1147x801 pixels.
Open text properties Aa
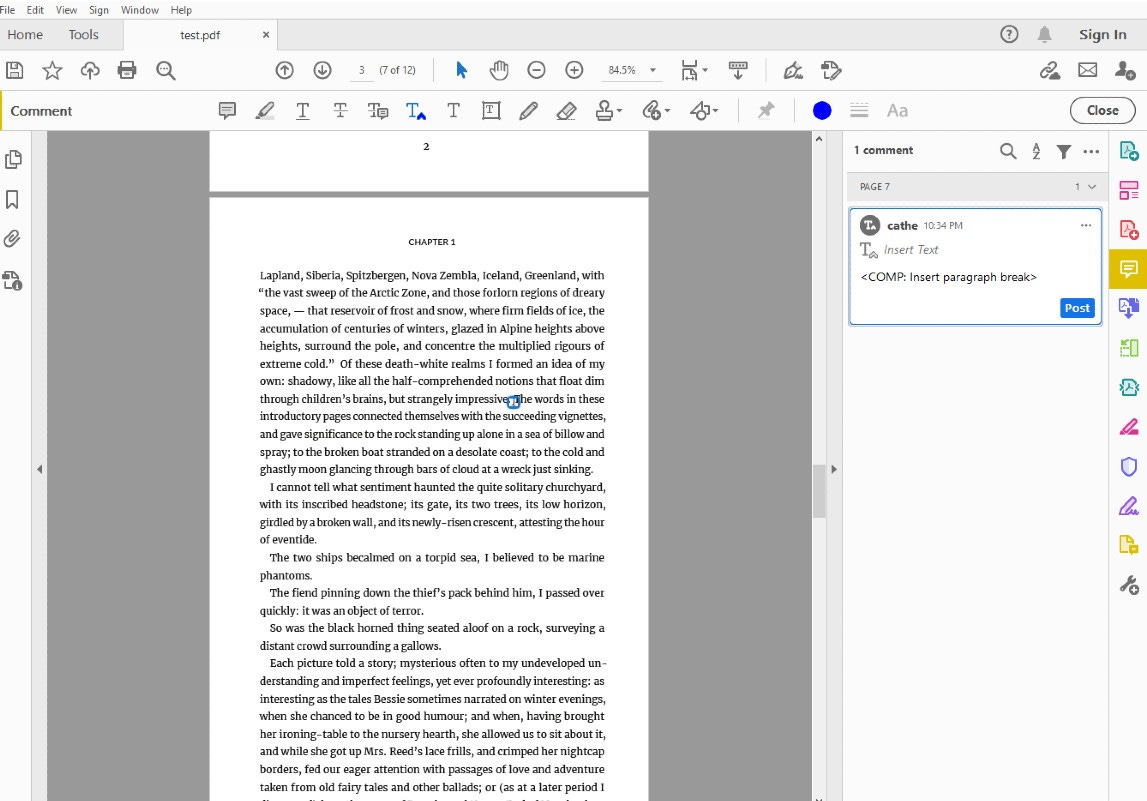pyautogui.click(x=898, y=110)
